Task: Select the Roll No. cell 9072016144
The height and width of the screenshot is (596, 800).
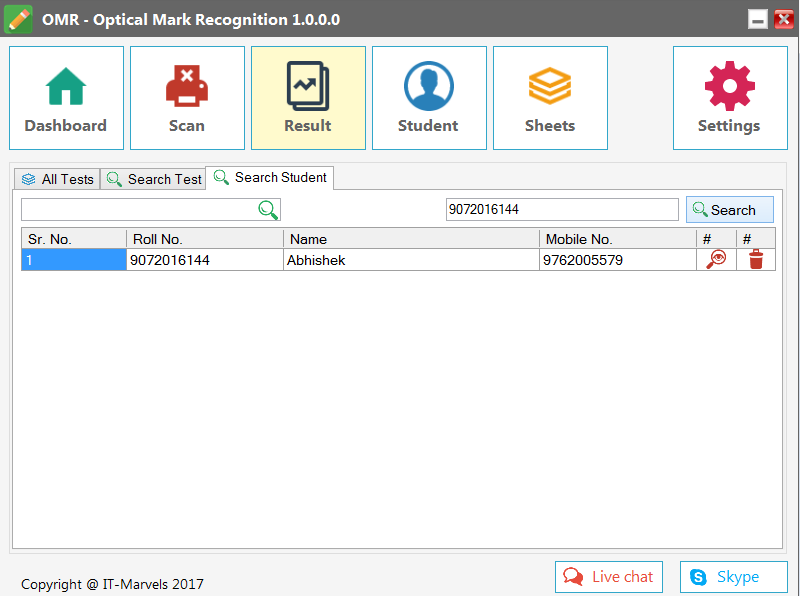Action: pyautogui.click(x=205, y=260)
